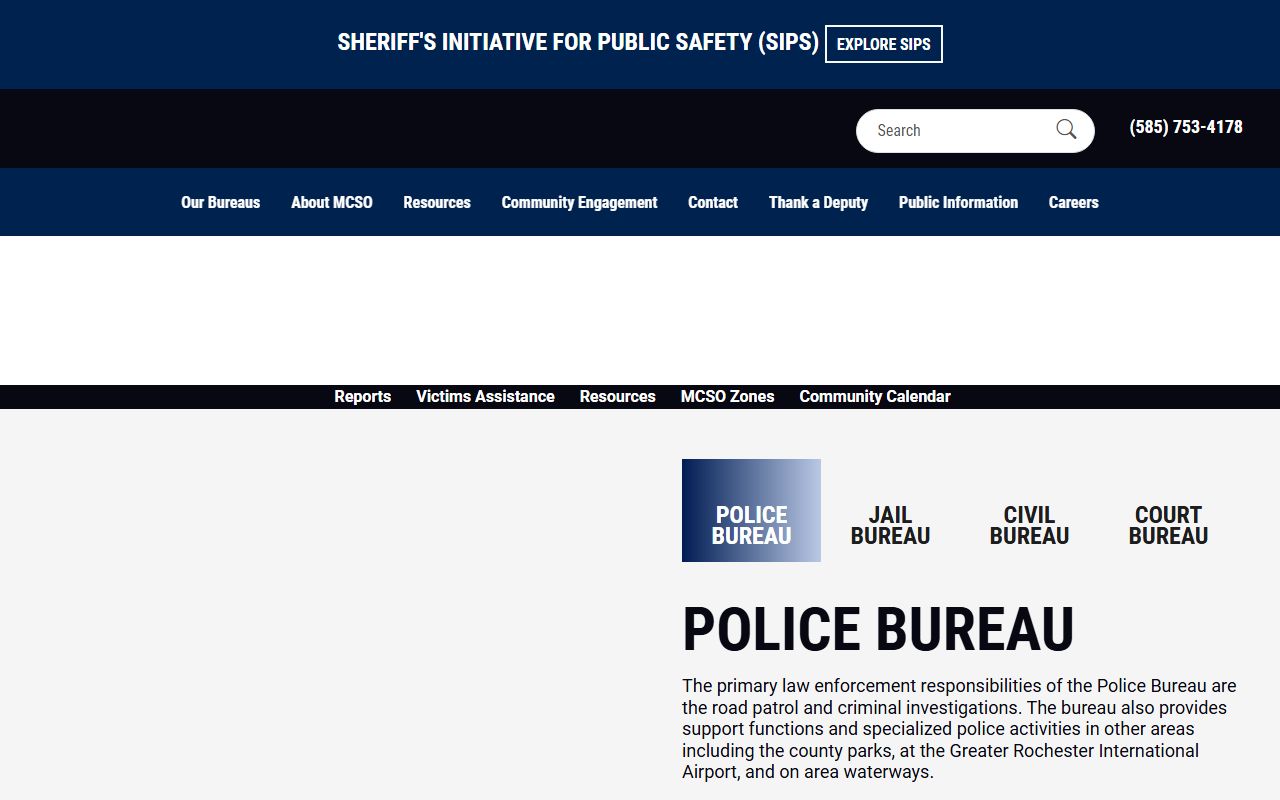Select the Police Bureau tab
1280x800 pixels.
click(751, 510)
